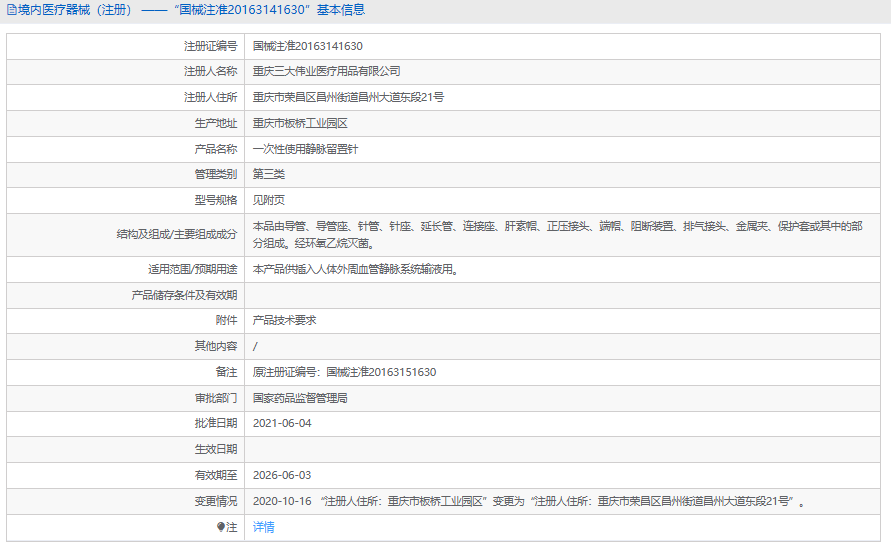Viewport: 891px width, 545px height.
Task: Click the 适用范围/预期用途 label
Action: tap(193, 269)
